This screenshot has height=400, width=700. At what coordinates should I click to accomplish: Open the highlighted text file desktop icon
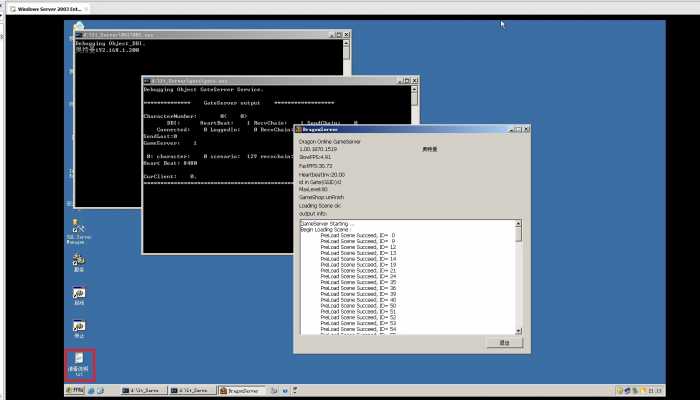(78, 361)
